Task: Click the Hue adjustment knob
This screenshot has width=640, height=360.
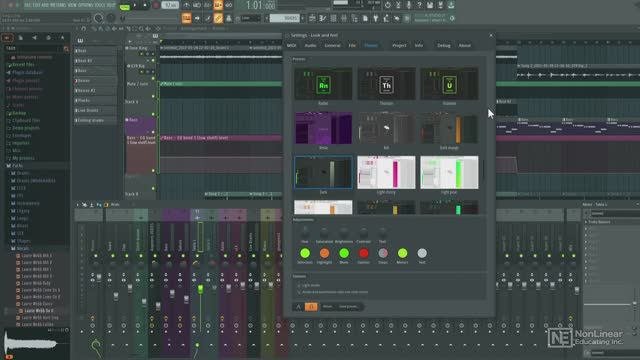Action: [x=305, y=233]
